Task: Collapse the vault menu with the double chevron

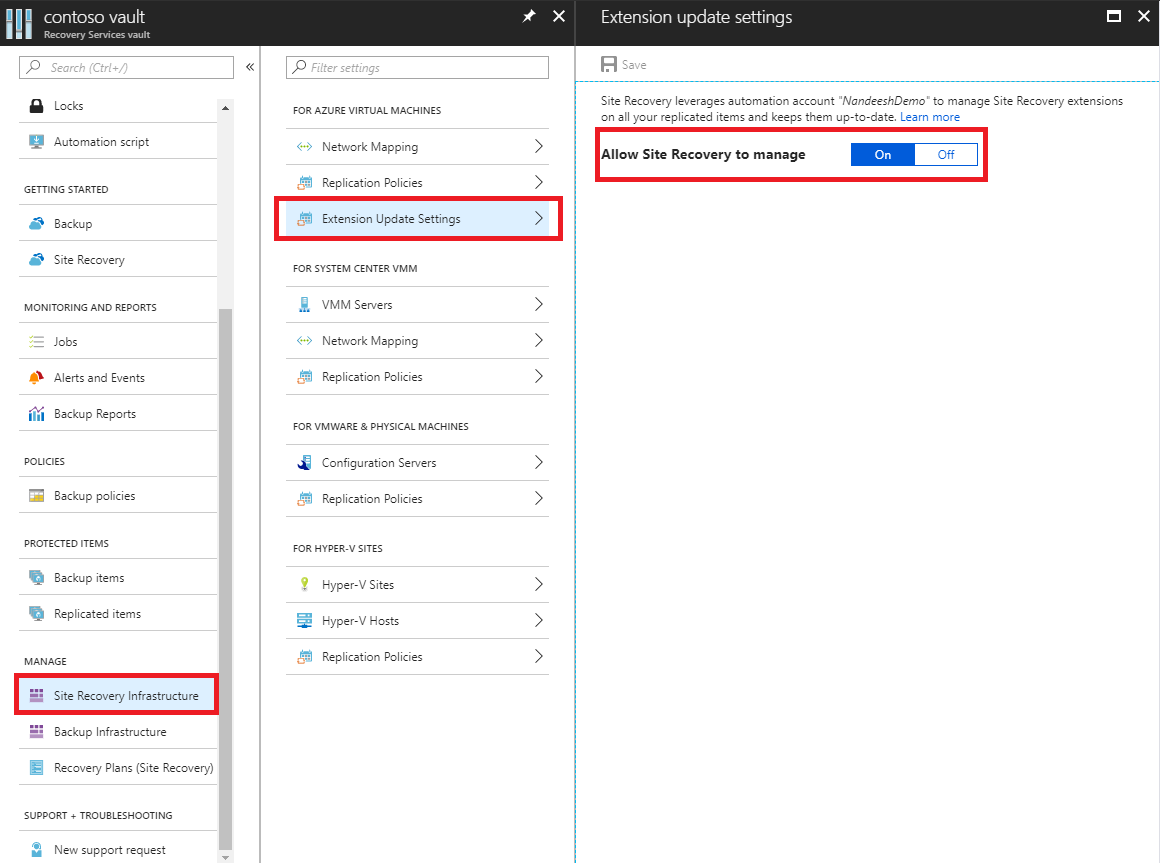Action: pos(249,67)
